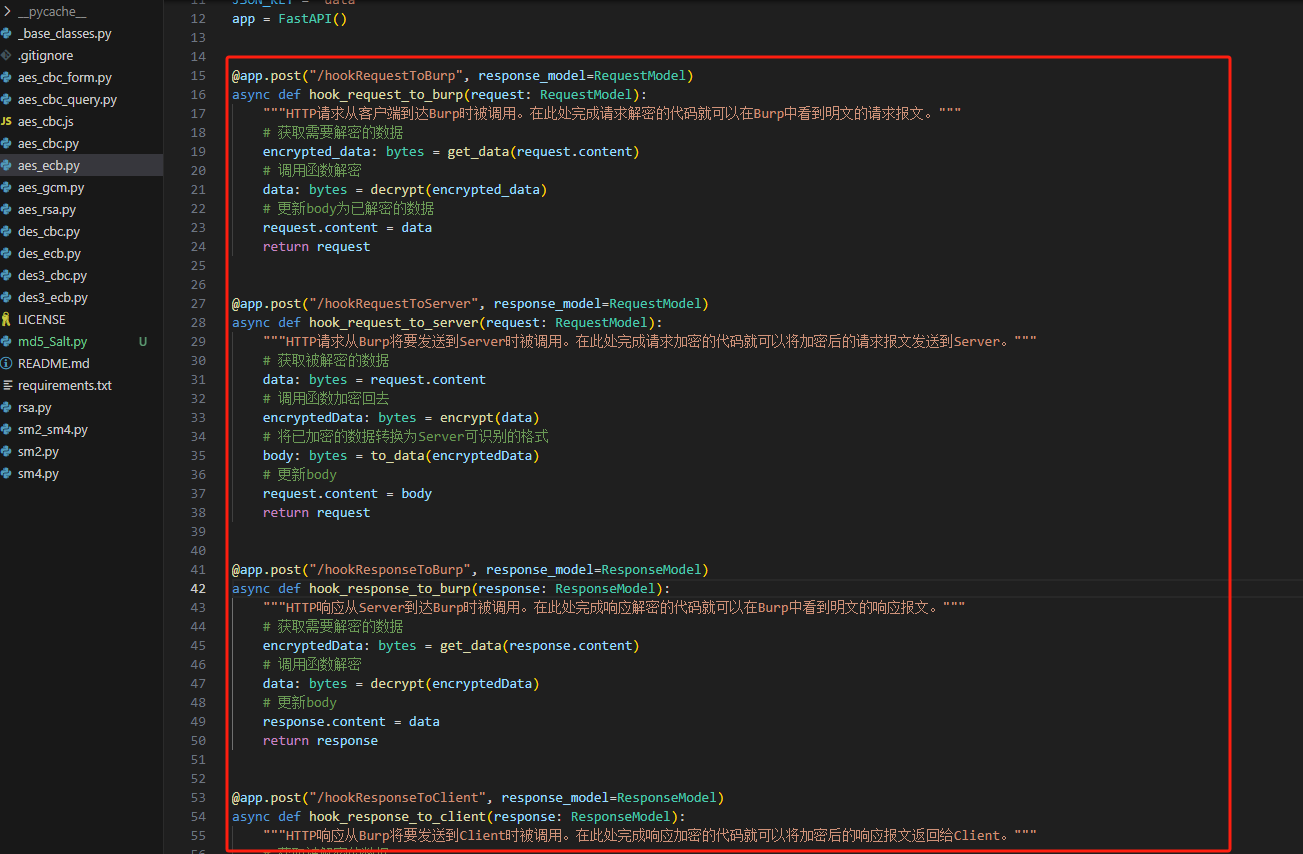Click the Python icon next to _base_classes.py
Image resolution: width=1303 pixels, height=854 pixels.
point(7,34)
